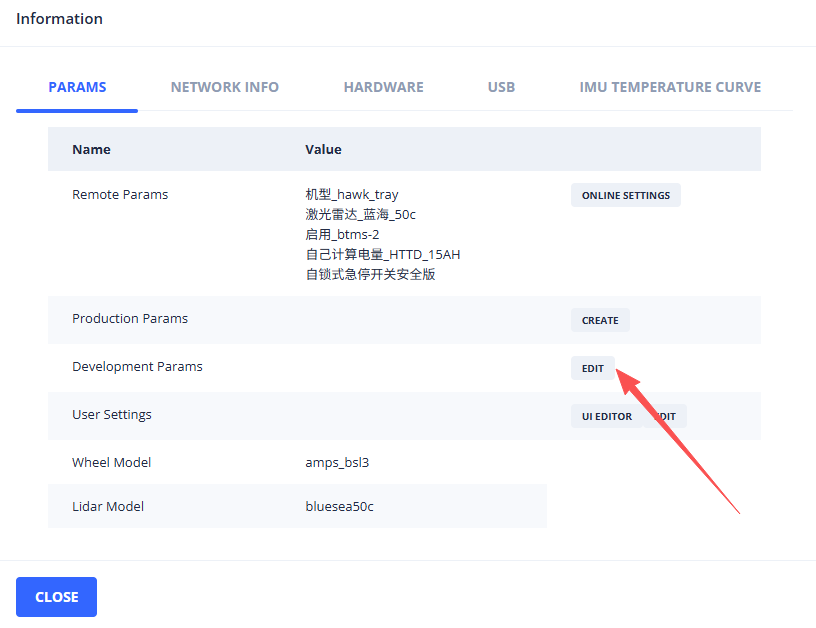Viewport: 816px width, 628px height.
Task: Click the 自己计算电量_HTTD_15AH param entry
Action: tap(382, 255)
